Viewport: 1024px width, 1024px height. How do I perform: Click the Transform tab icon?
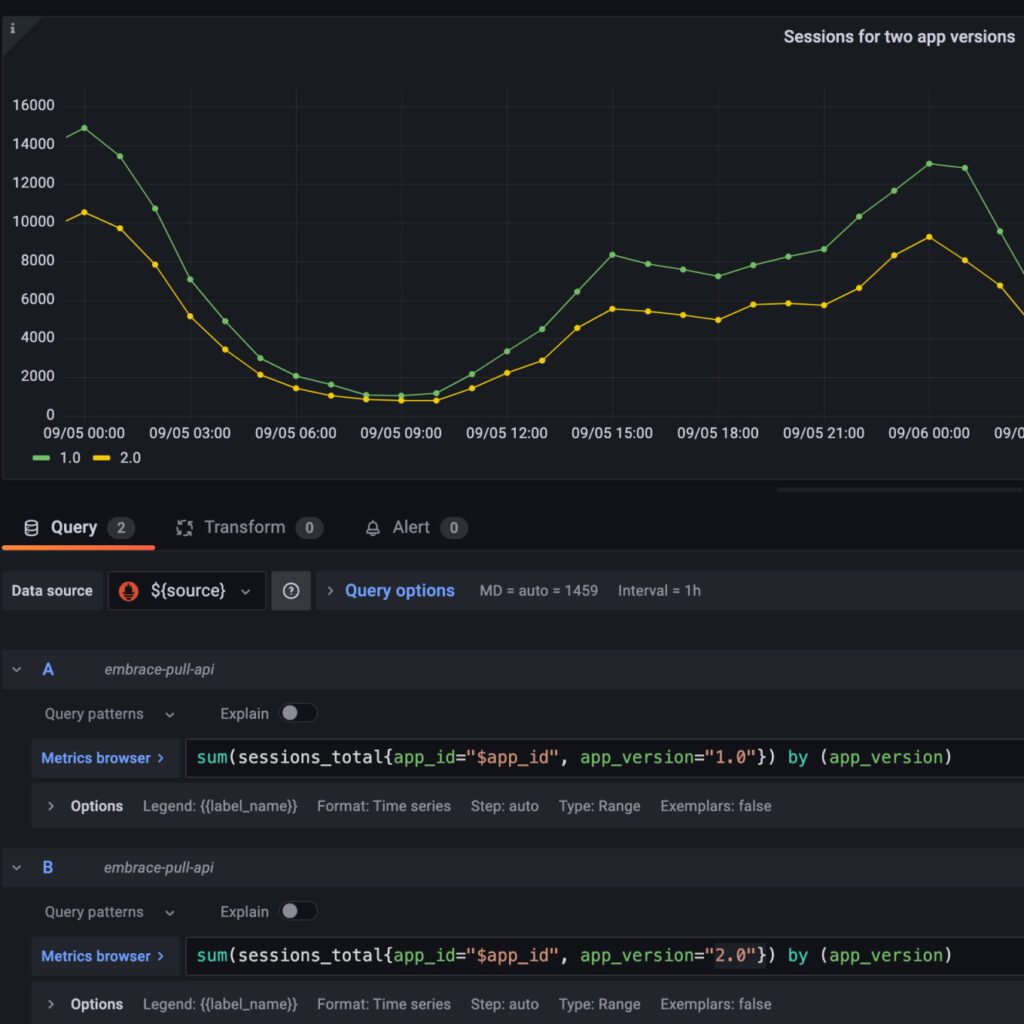click(x=184, y=528)
